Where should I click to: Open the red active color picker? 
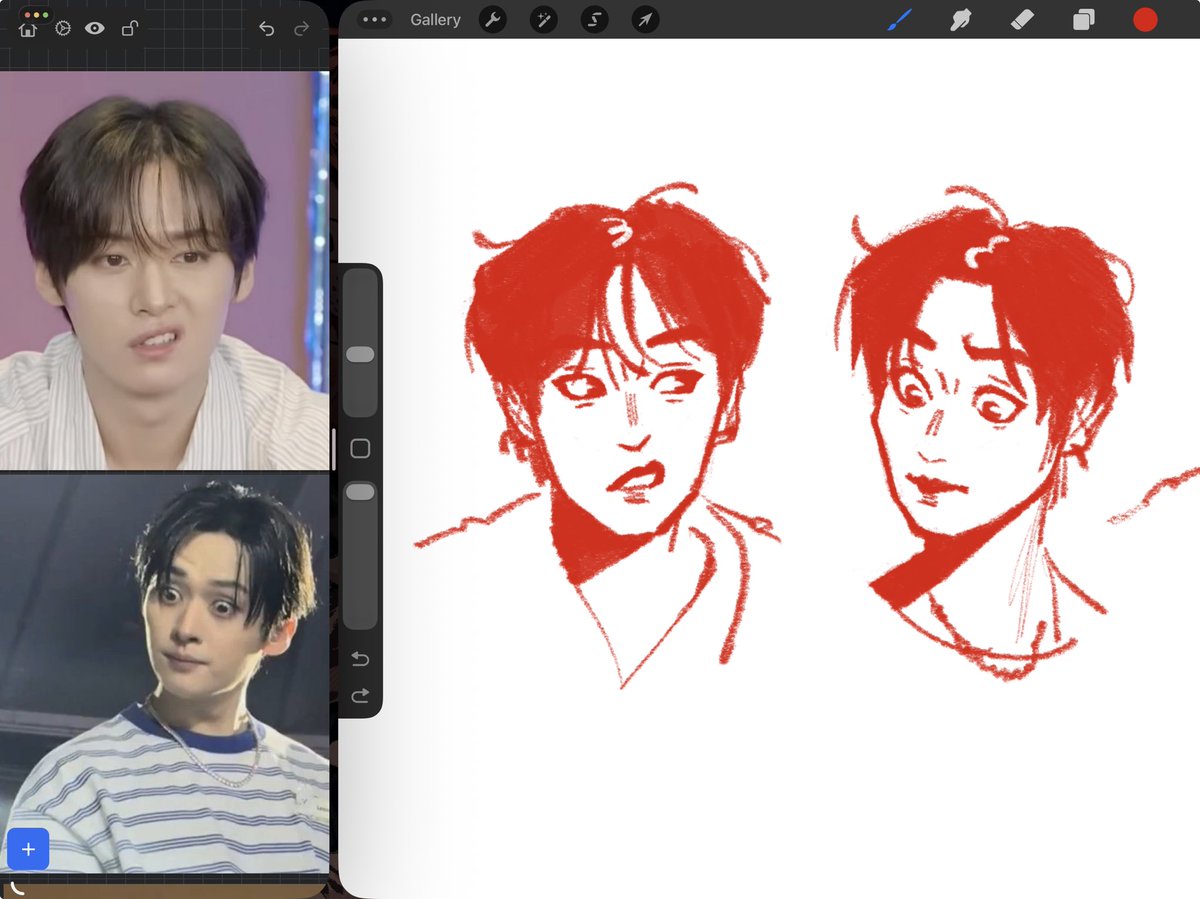click(1145, 19)
